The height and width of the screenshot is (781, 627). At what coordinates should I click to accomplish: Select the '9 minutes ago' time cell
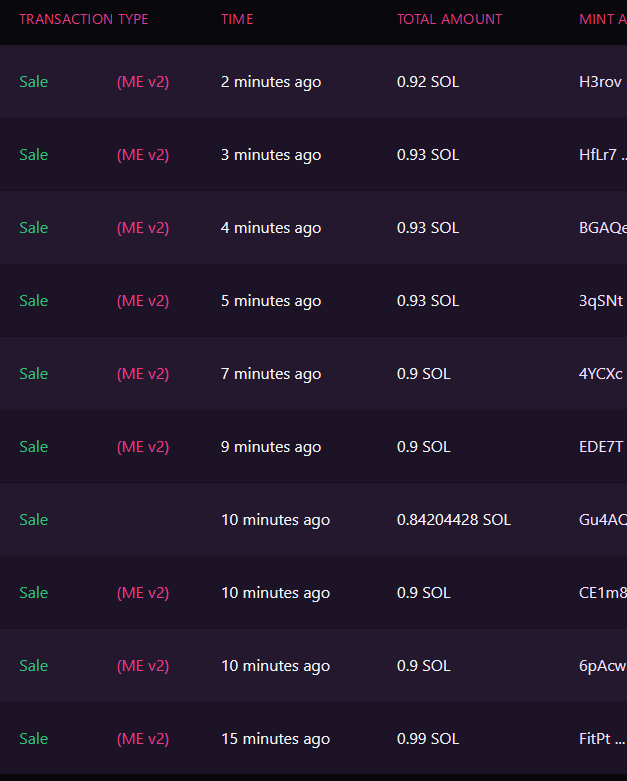271,447
